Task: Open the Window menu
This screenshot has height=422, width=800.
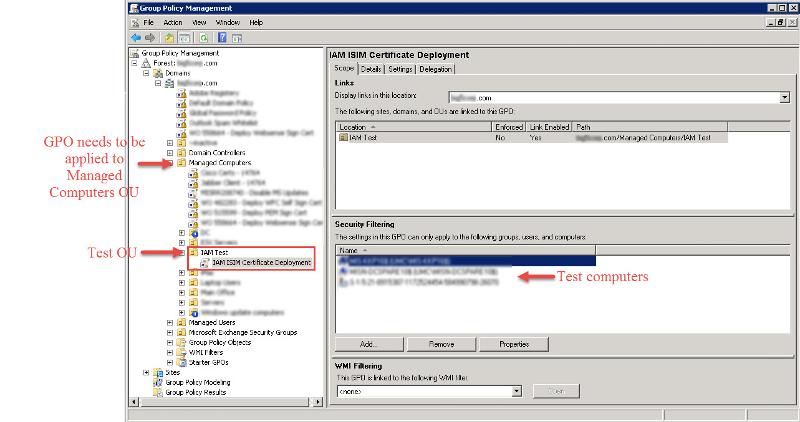Action: pos(228,22)
